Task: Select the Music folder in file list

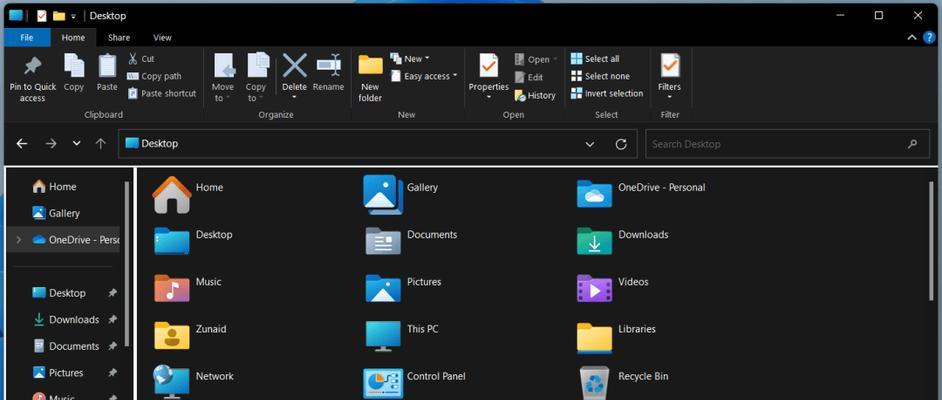Action: pyautogui.click(x=187, y=287)
